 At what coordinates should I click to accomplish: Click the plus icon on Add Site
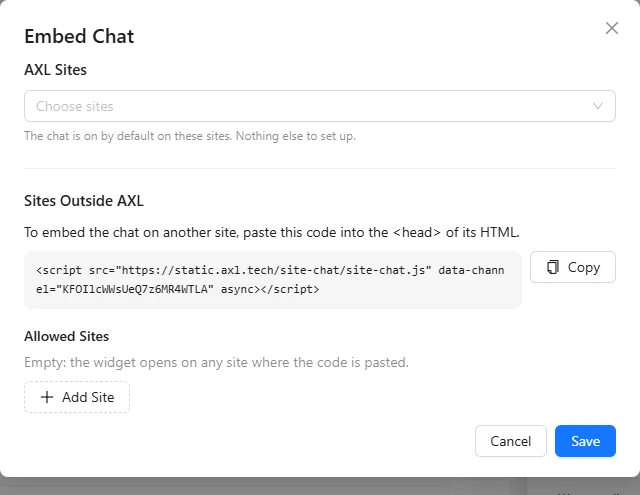(x=47, y=397)
